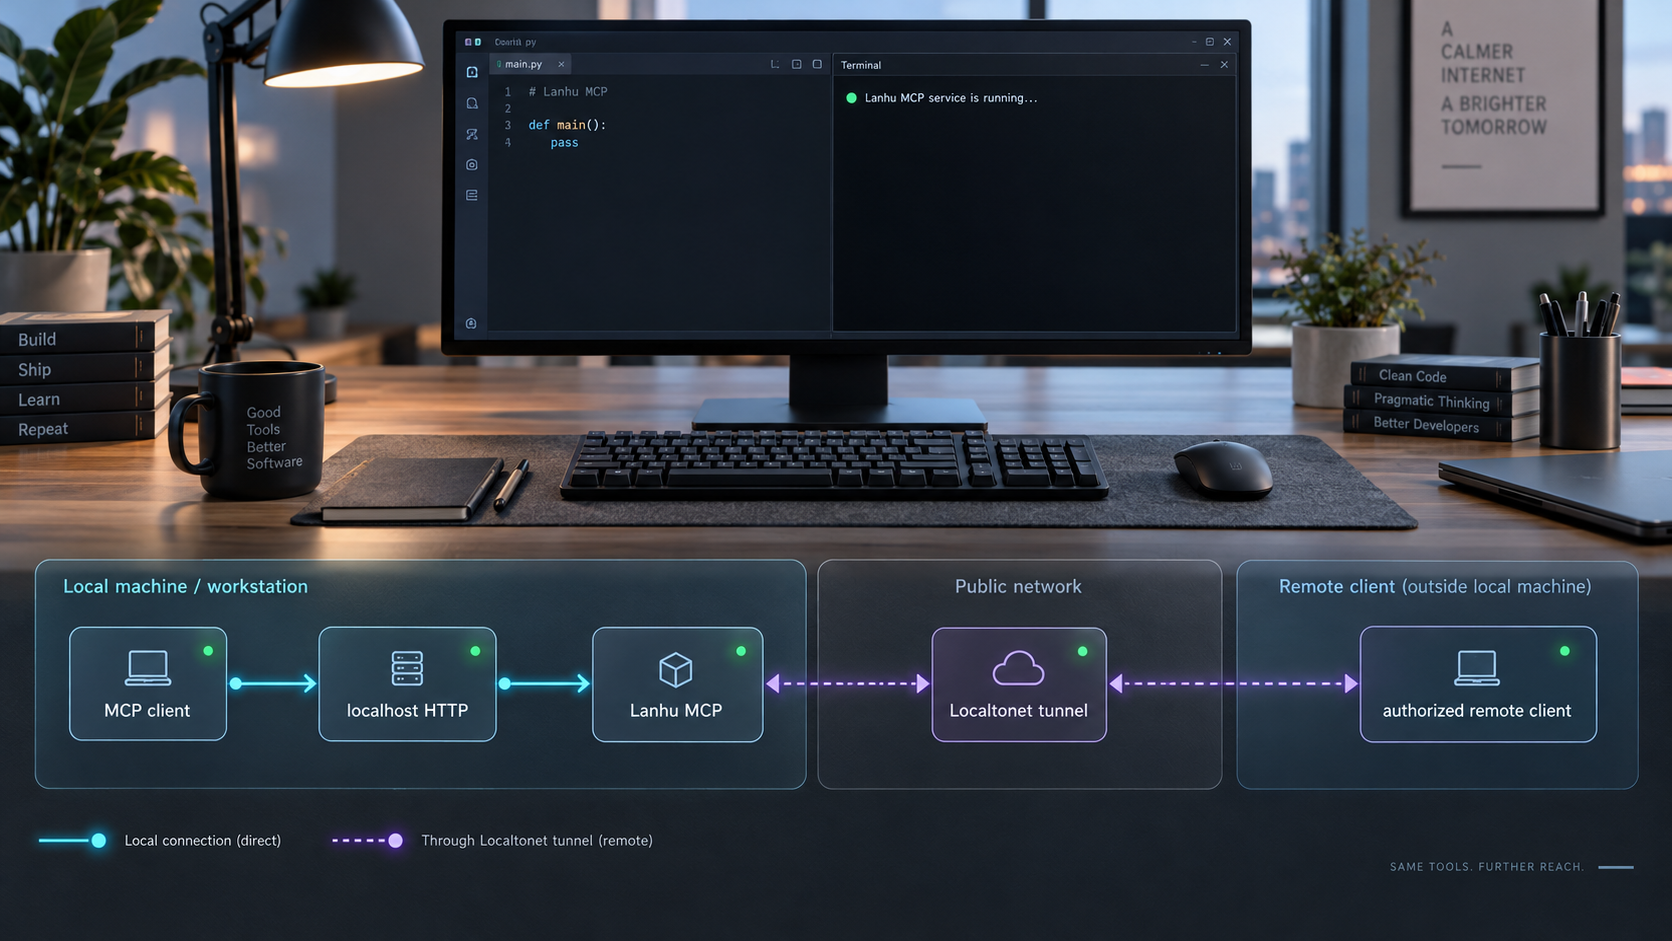Viewport: 1672px width, 941px height.
Task: Close the Terminal panel
Action: pyautogui.click(x=1224, y=65)
